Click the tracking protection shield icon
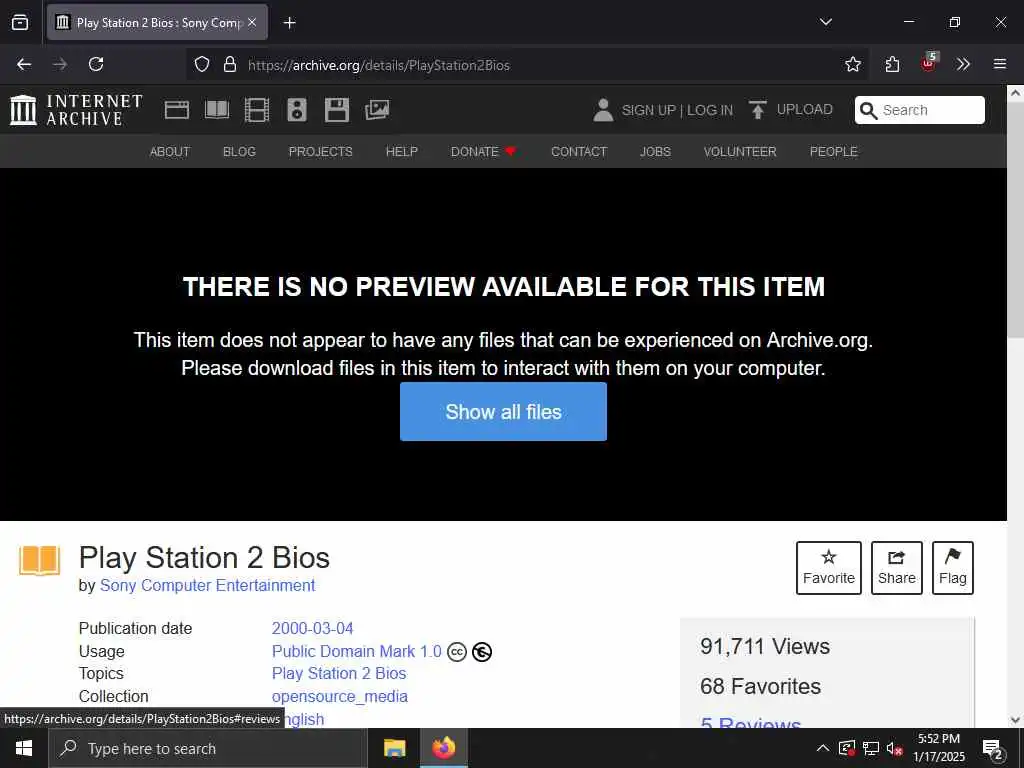The width and height of the screenshot is (1024, 768). [x=202, y=64]
